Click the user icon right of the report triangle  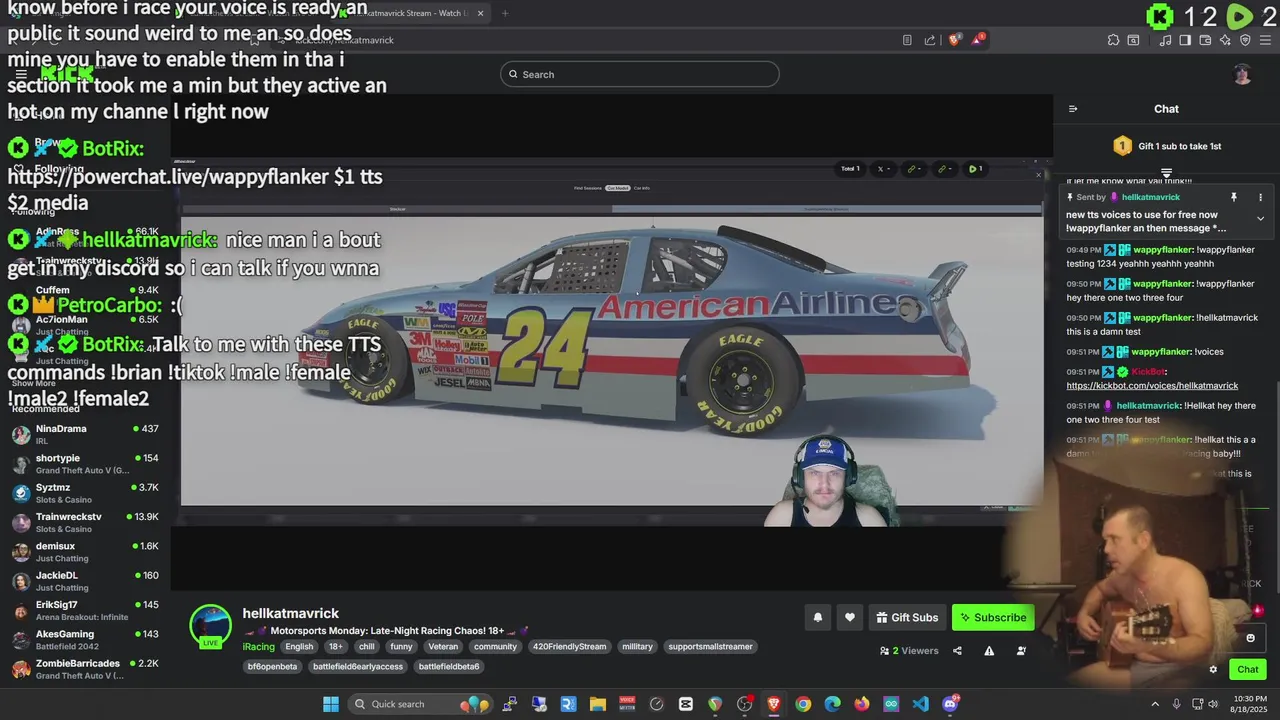1021,651
